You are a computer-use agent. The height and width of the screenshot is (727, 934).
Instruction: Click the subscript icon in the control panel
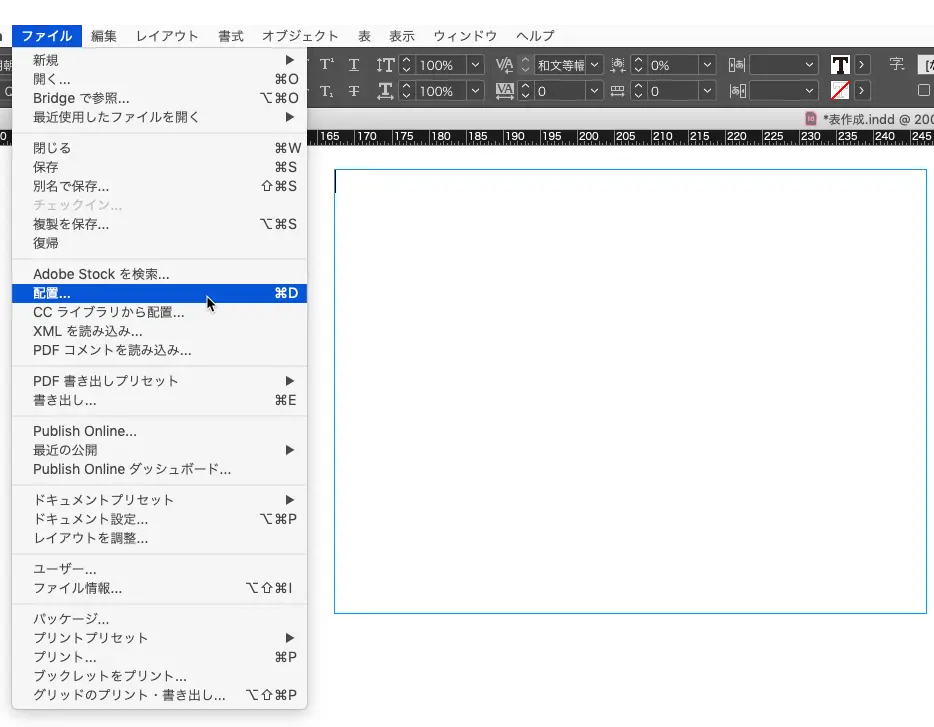[326, 90]
